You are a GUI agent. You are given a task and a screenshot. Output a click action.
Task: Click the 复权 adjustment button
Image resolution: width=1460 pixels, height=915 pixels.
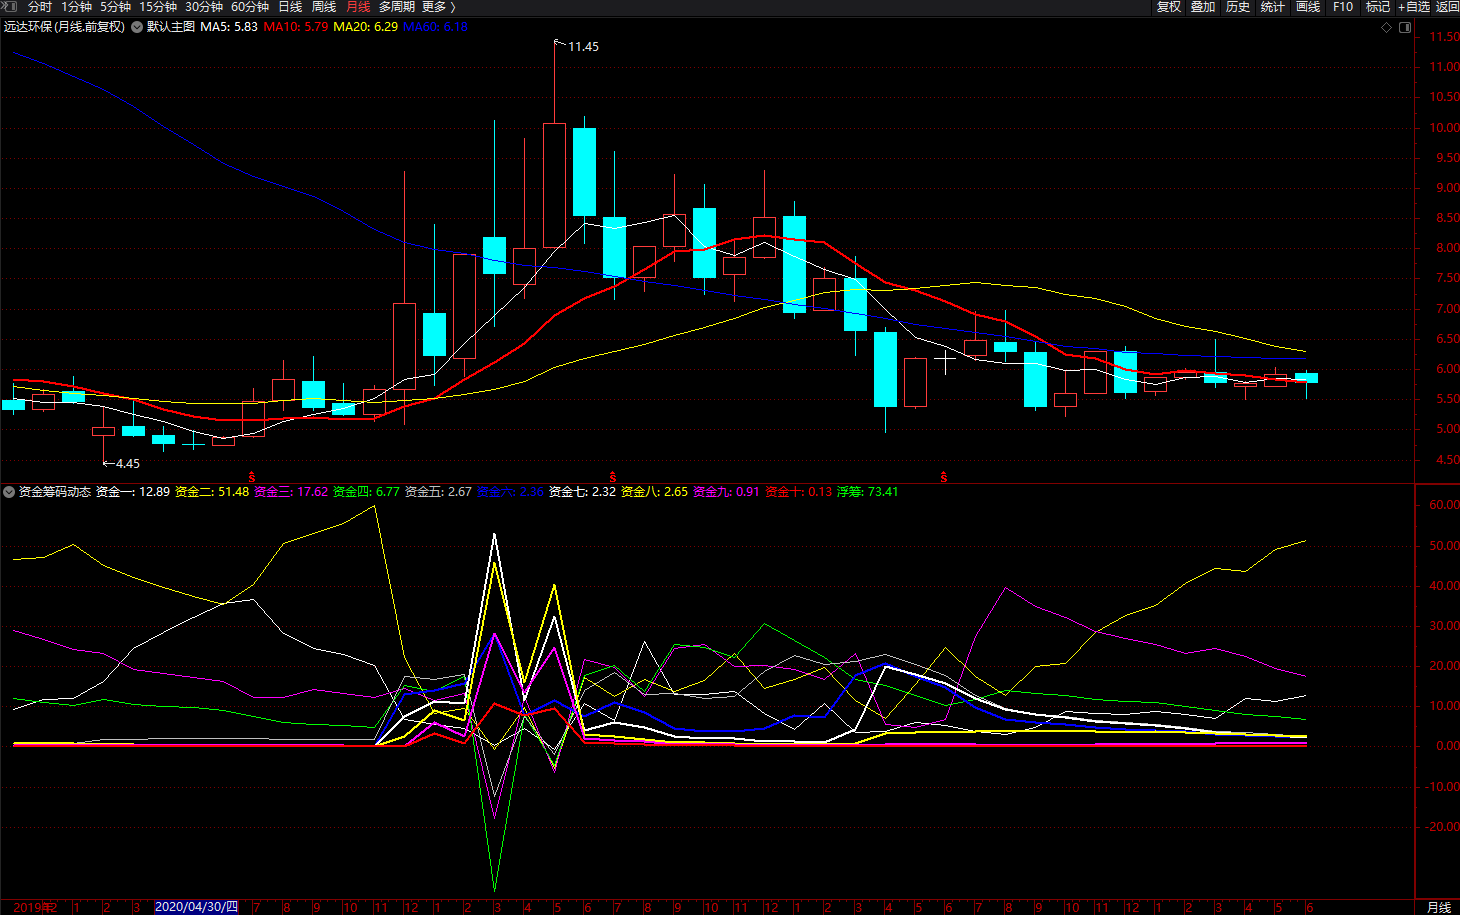pyautogui.click(x=1168, y=7)
